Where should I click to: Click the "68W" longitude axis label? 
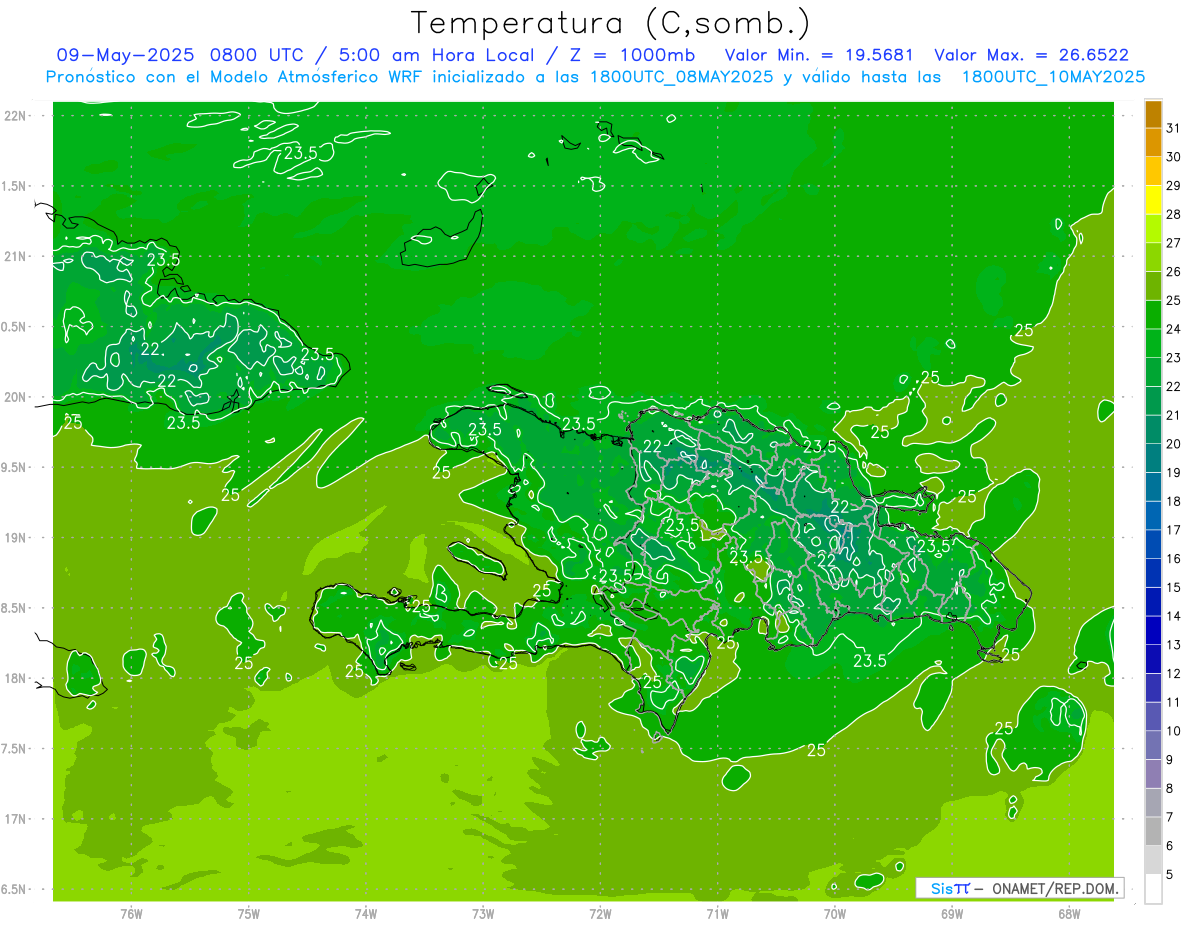(1068, 913)
